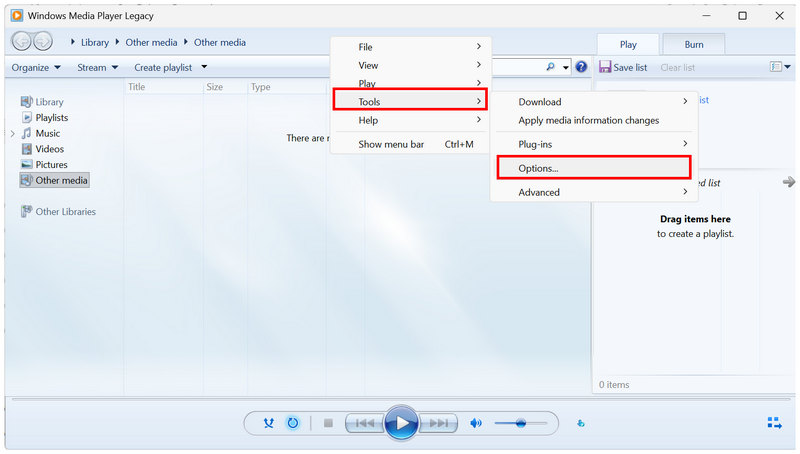Viewport: 800px width, 454px height.
Task: Click the search magnifier icon
Action: click(x=551, y=67)
